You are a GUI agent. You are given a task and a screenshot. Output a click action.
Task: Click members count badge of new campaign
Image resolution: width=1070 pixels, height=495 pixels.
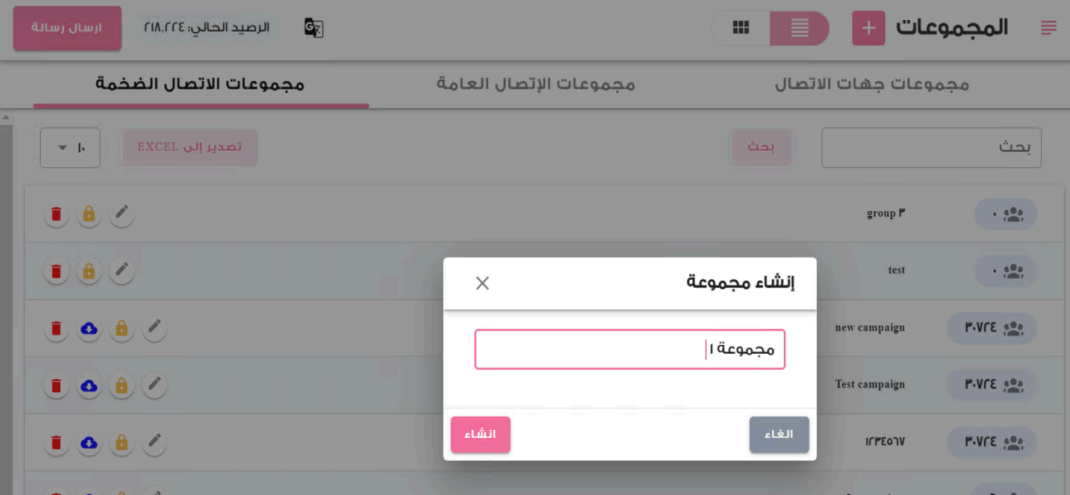click(992, 328)
